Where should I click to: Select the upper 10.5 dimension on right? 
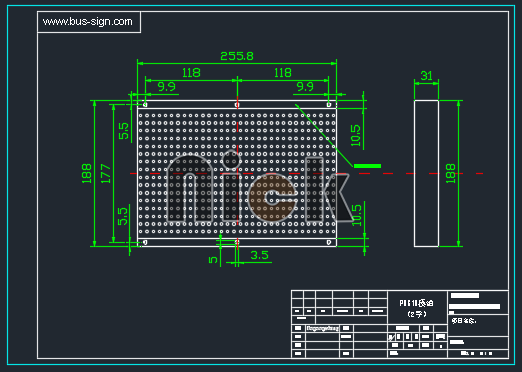(356, 135)
